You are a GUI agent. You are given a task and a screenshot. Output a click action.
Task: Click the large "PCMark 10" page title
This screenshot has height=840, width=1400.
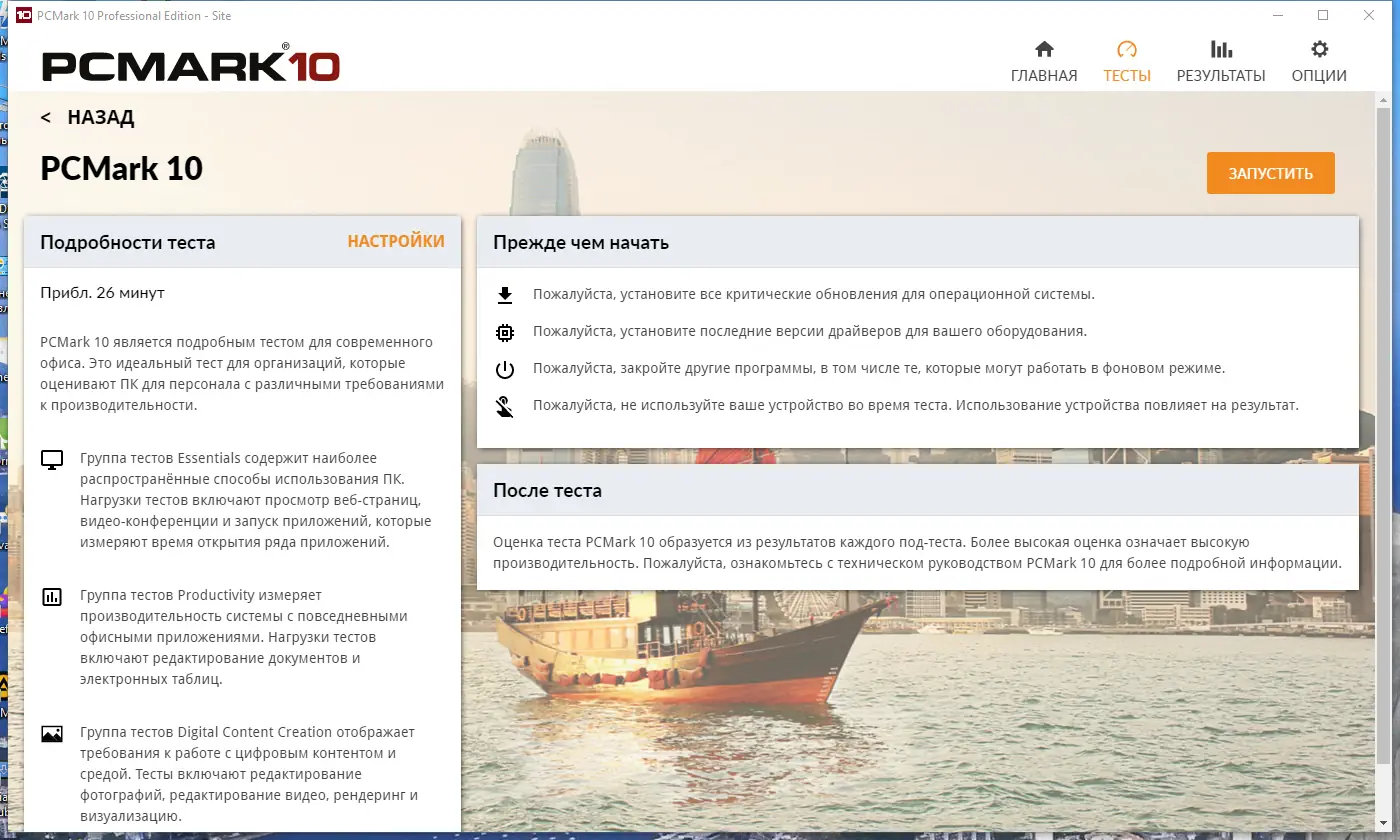[x=121, y=168]
